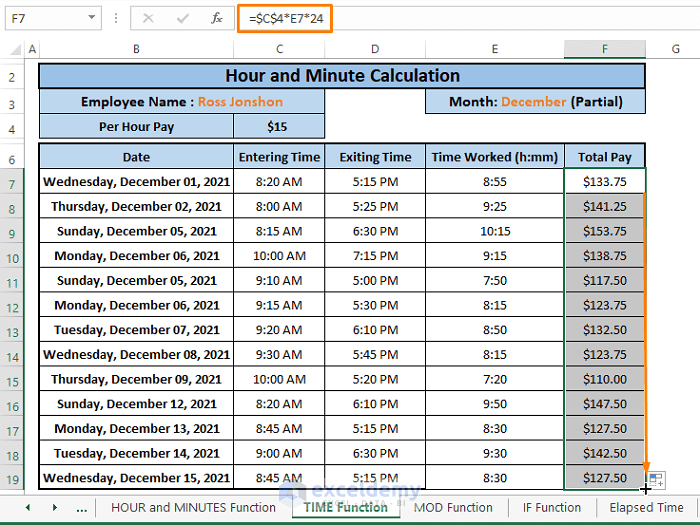Click the Total Pay heading cell
The image size is (700, 525).
coord(604,157)
